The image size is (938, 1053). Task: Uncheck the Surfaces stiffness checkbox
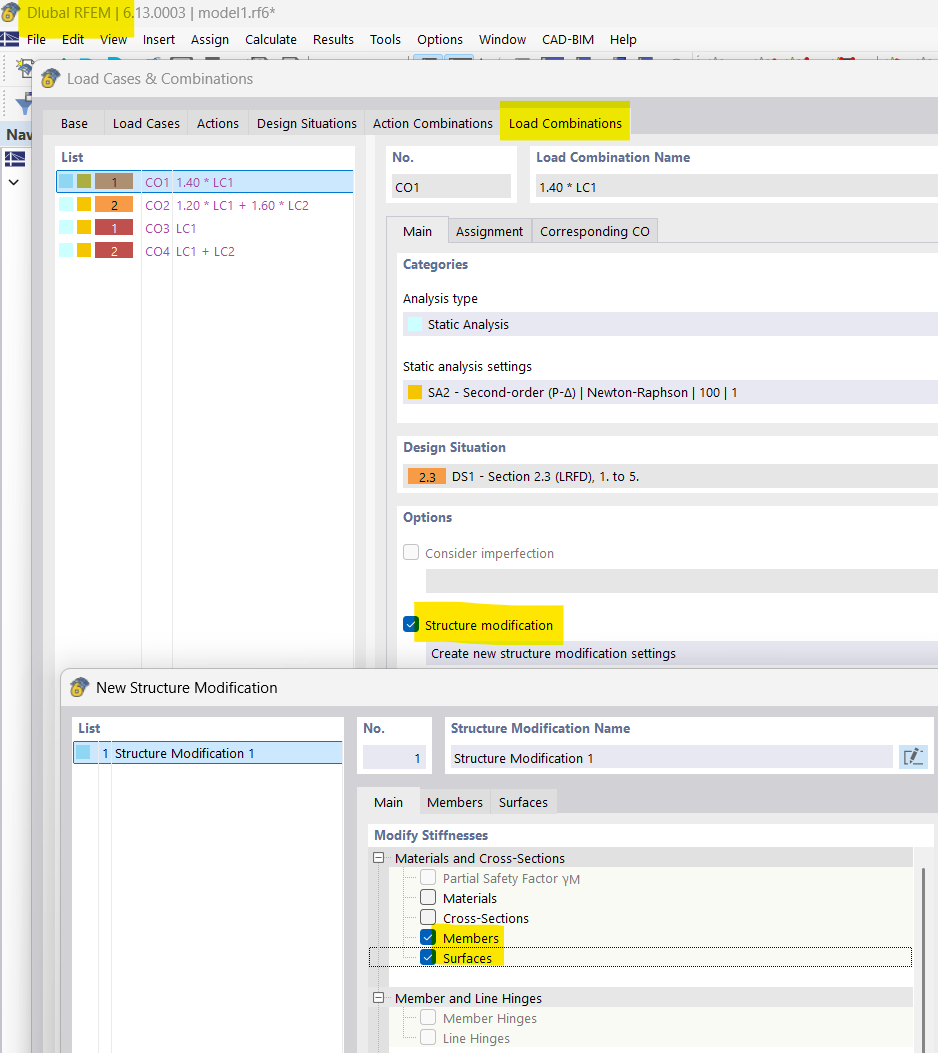tap(428, 957)
